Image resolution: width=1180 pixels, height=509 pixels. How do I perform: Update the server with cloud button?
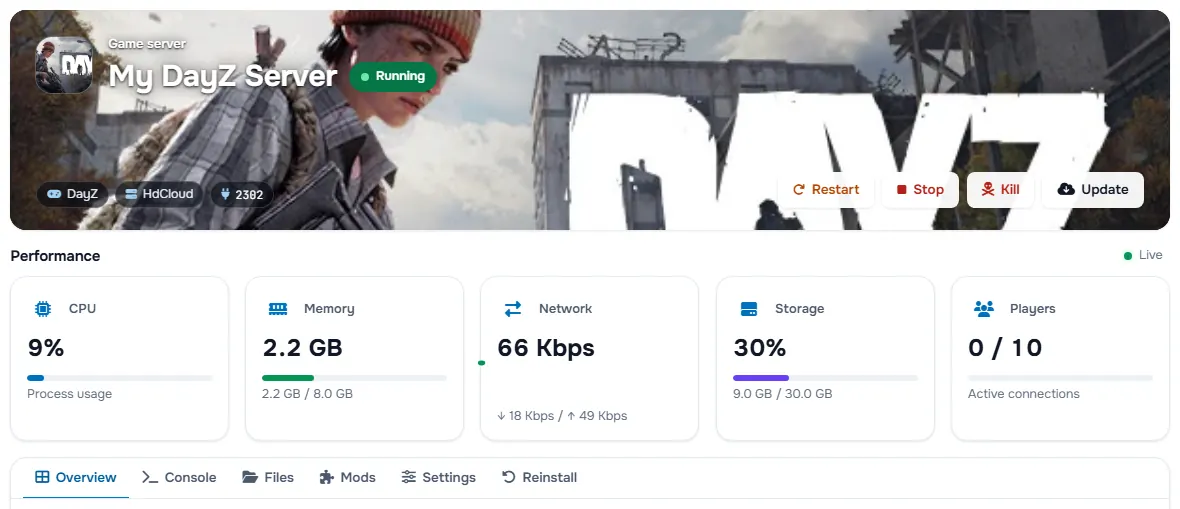(x=1093, y=190)
